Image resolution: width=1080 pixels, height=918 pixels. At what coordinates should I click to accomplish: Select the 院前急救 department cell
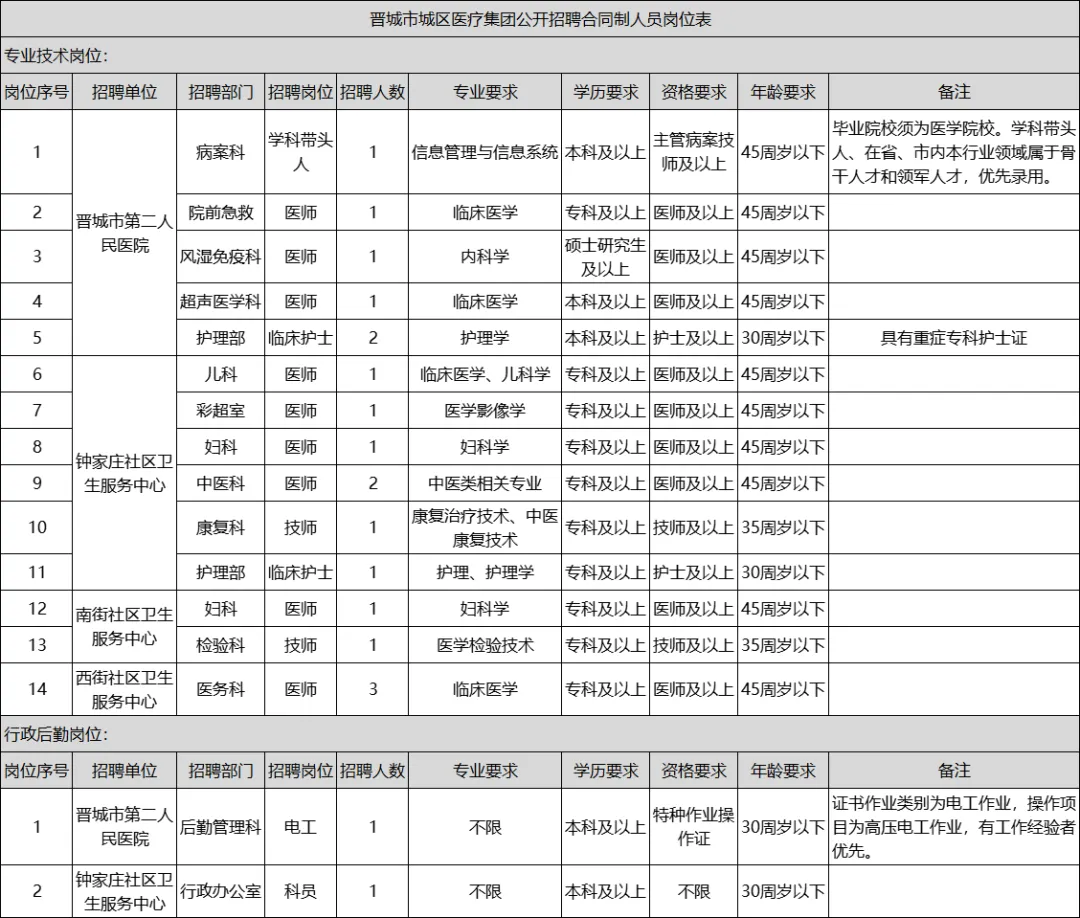pos(220,212)
